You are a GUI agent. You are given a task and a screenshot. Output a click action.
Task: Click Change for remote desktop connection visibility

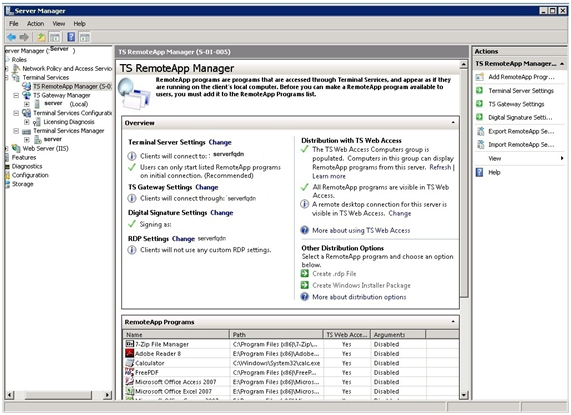coord(399,213)
